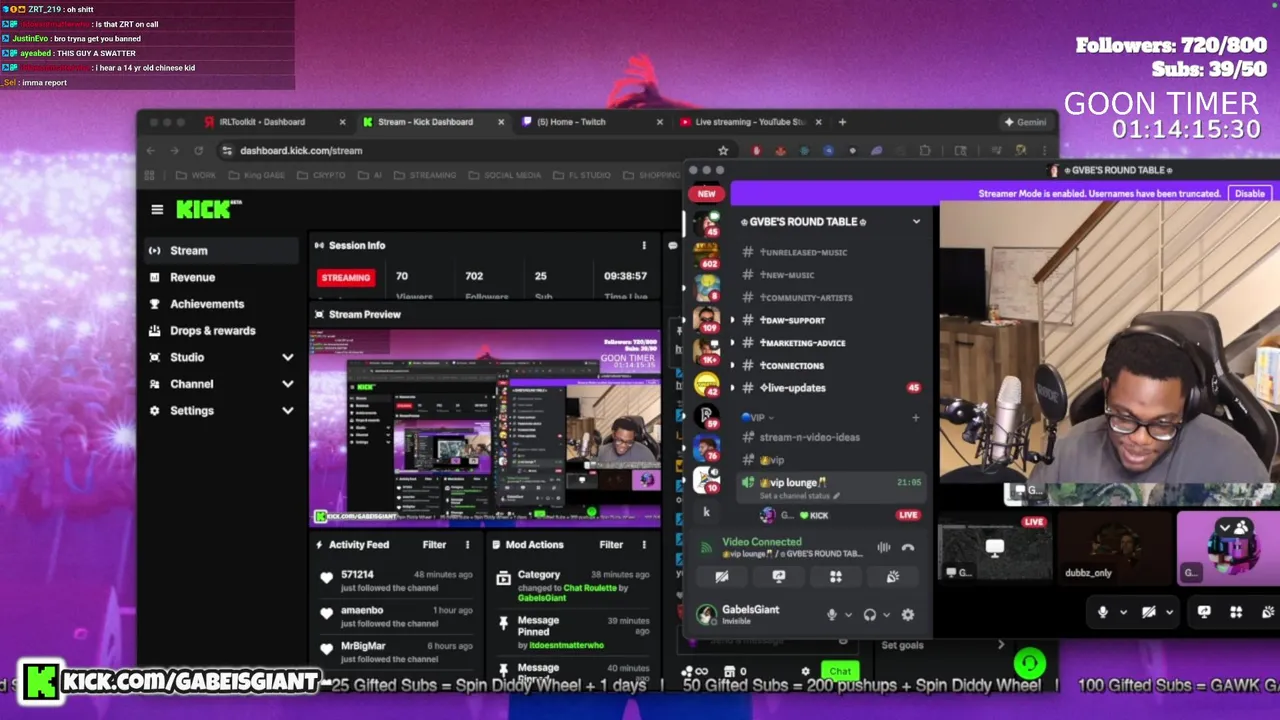Click browser back arrow
The height and width of the screenshot is (720, 1280).
click(x=150, y=151)
